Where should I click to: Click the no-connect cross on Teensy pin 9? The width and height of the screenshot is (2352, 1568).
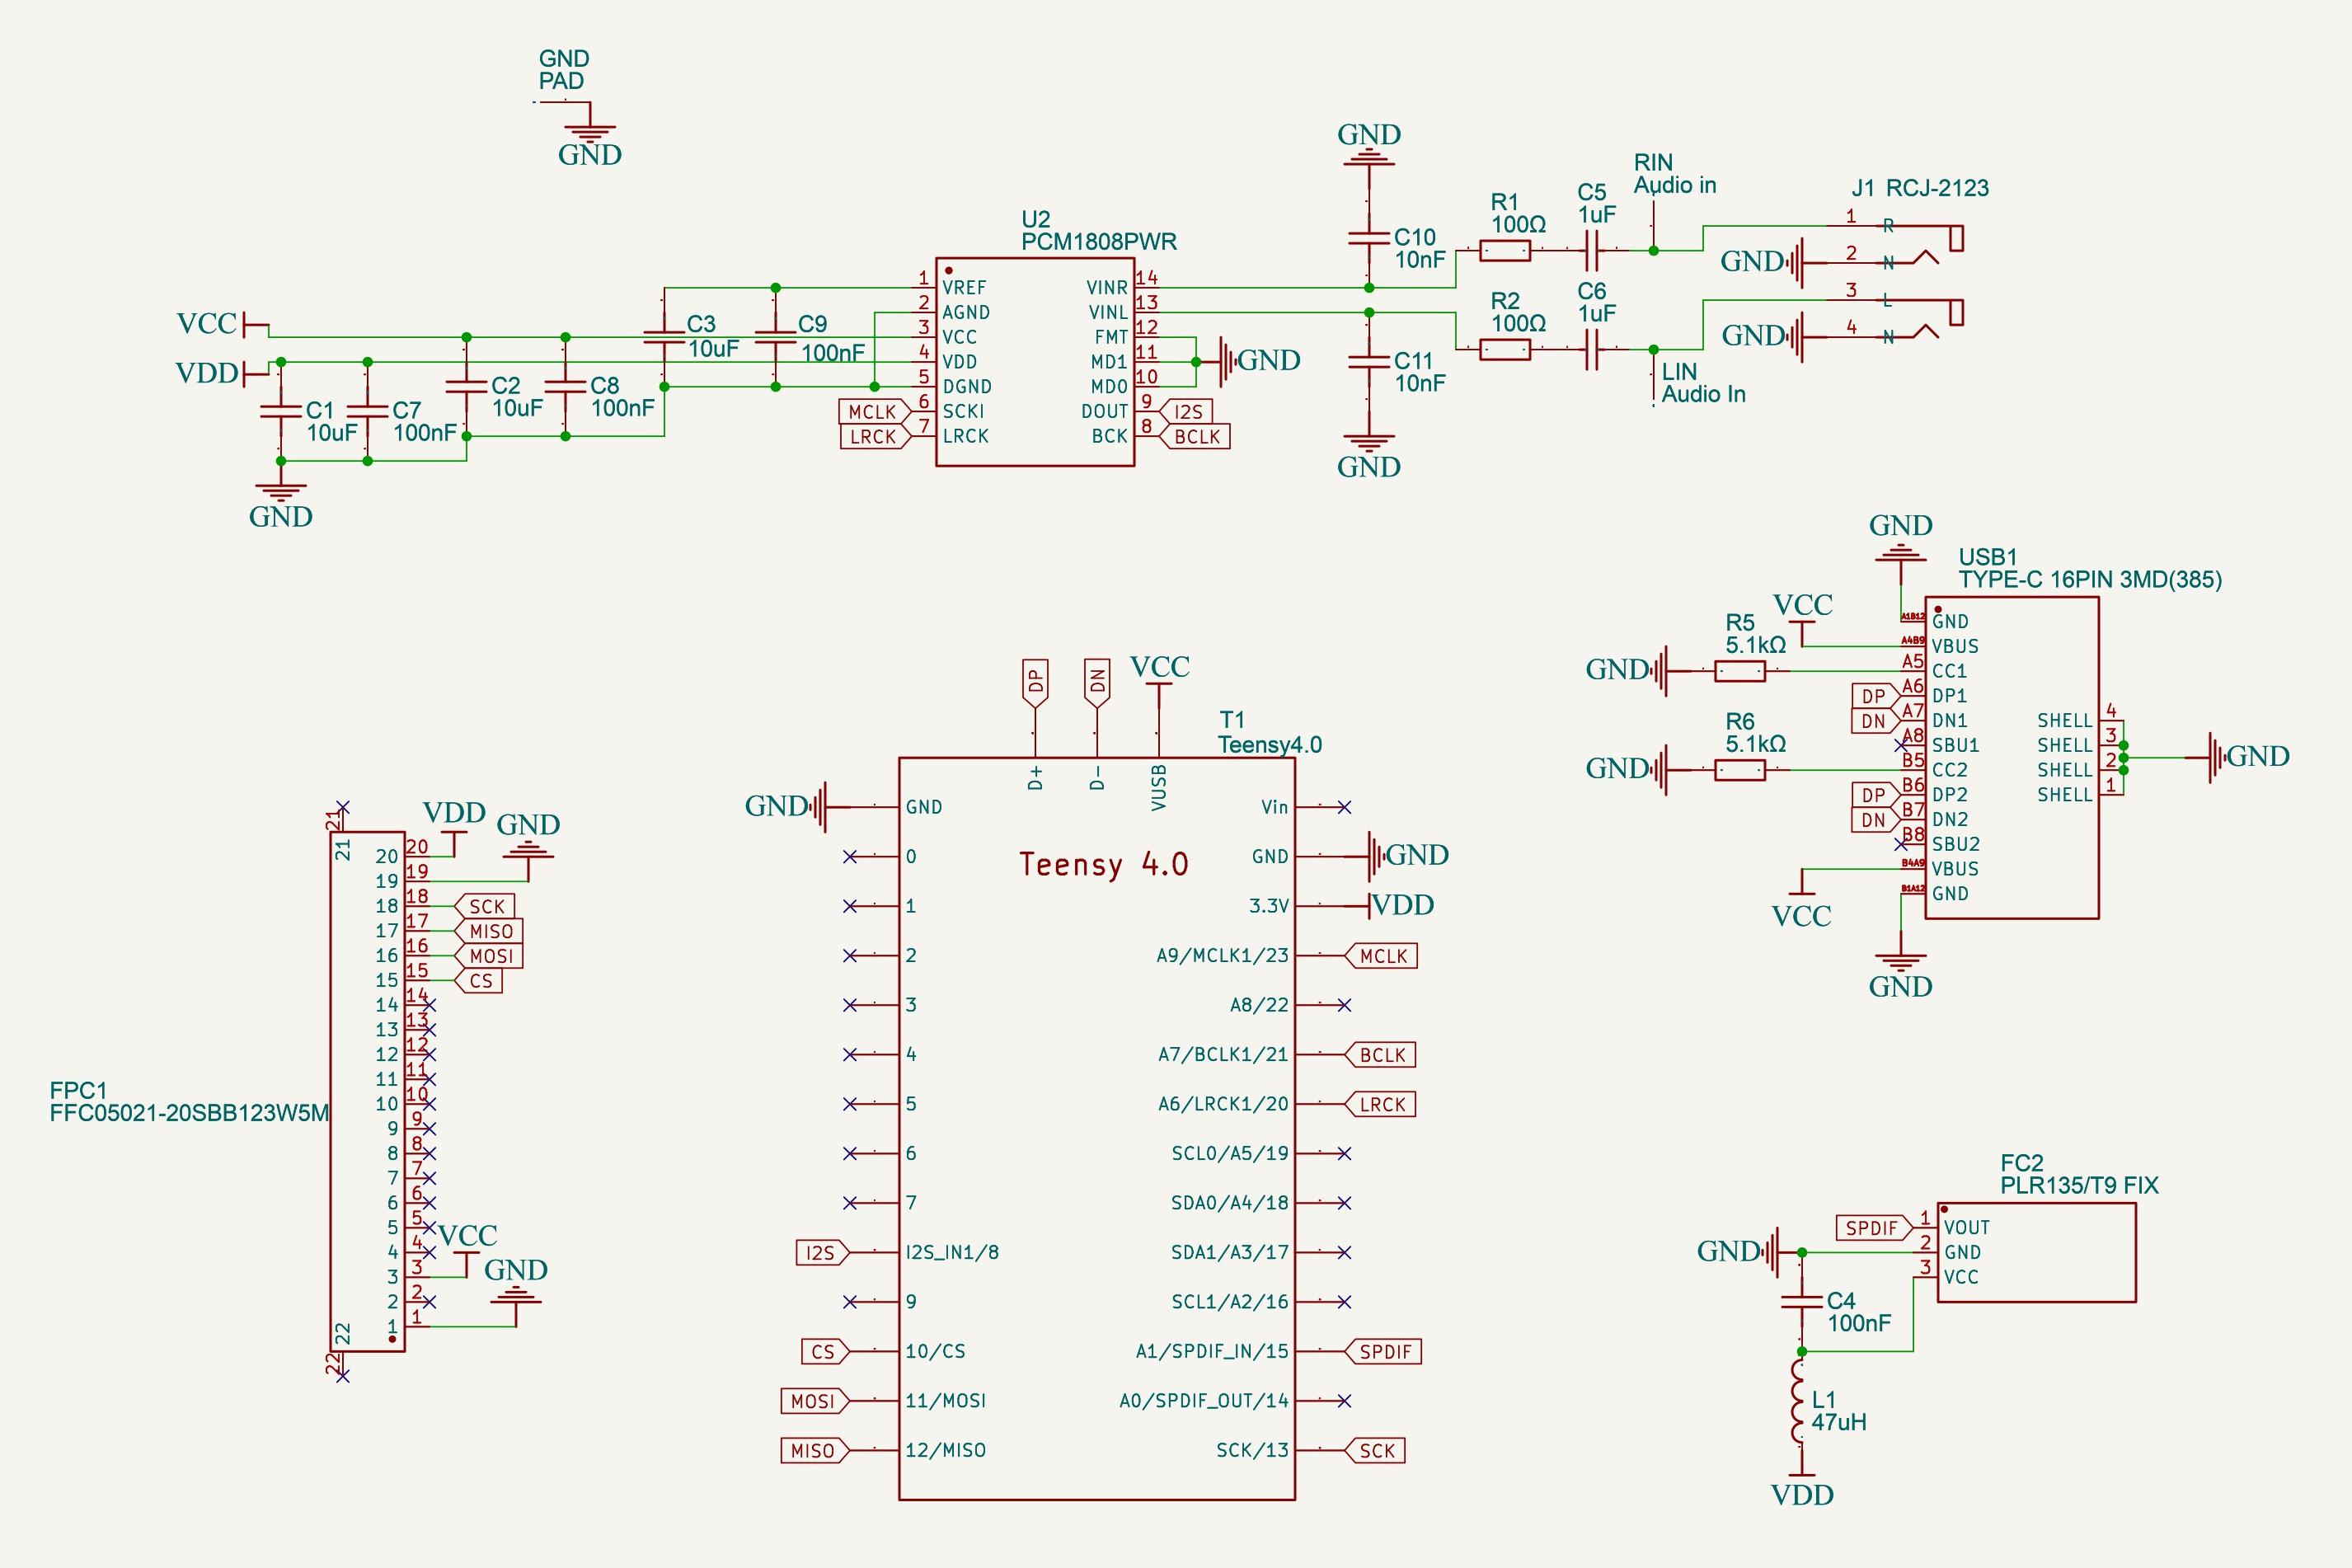[x=850, y=1301]
